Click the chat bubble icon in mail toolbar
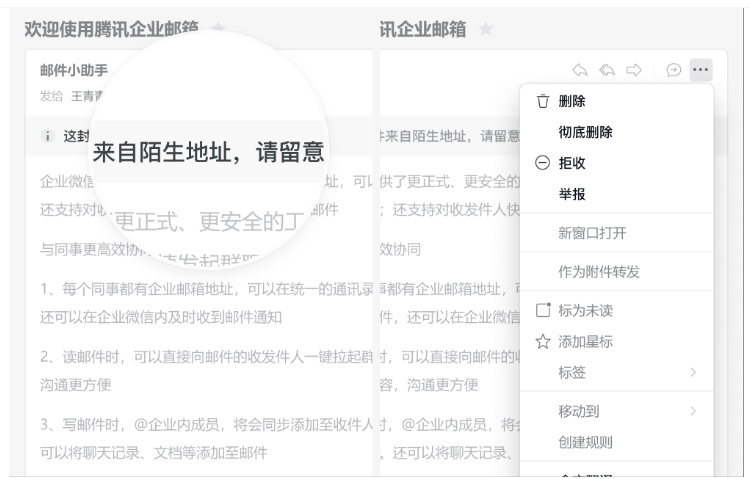 coord(673,70)
